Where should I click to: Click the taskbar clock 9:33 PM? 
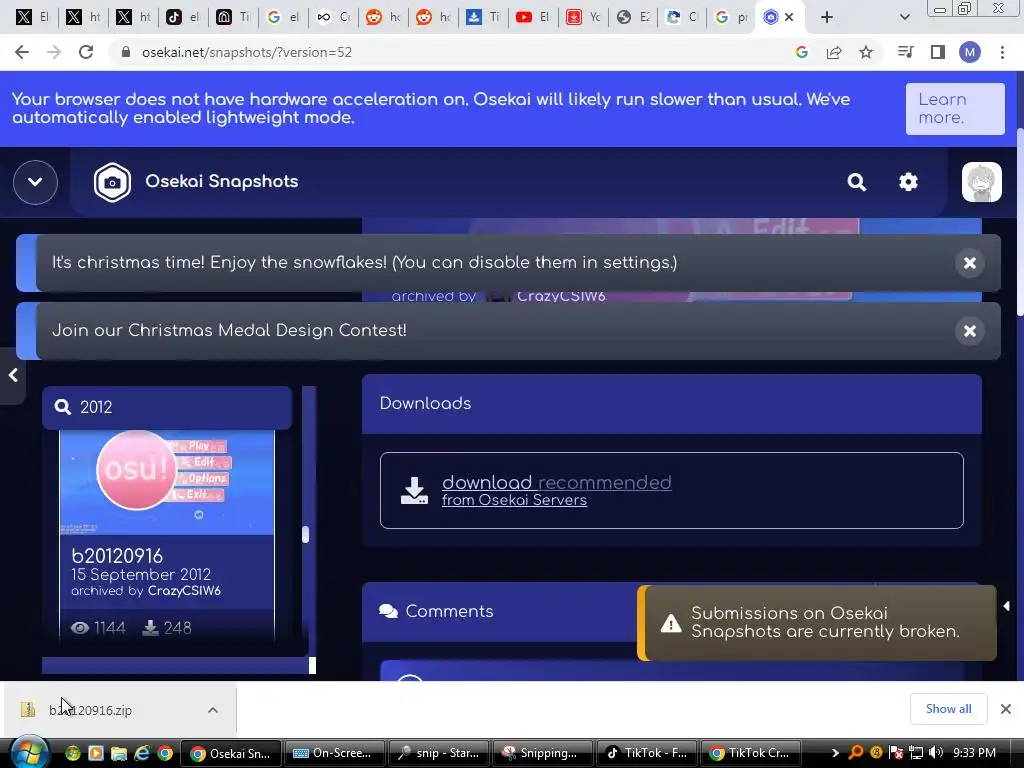(974, 753)
